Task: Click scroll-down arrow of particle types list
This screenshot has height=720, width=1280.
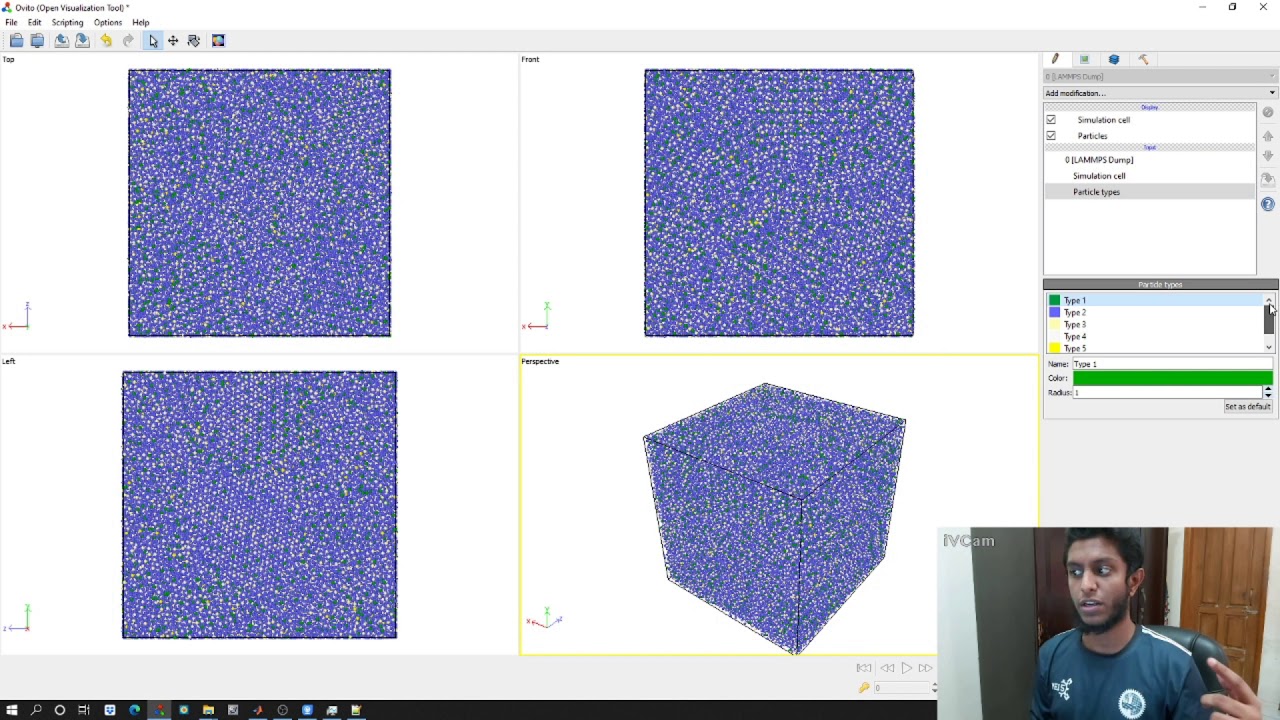Action: click(1269, 348)
